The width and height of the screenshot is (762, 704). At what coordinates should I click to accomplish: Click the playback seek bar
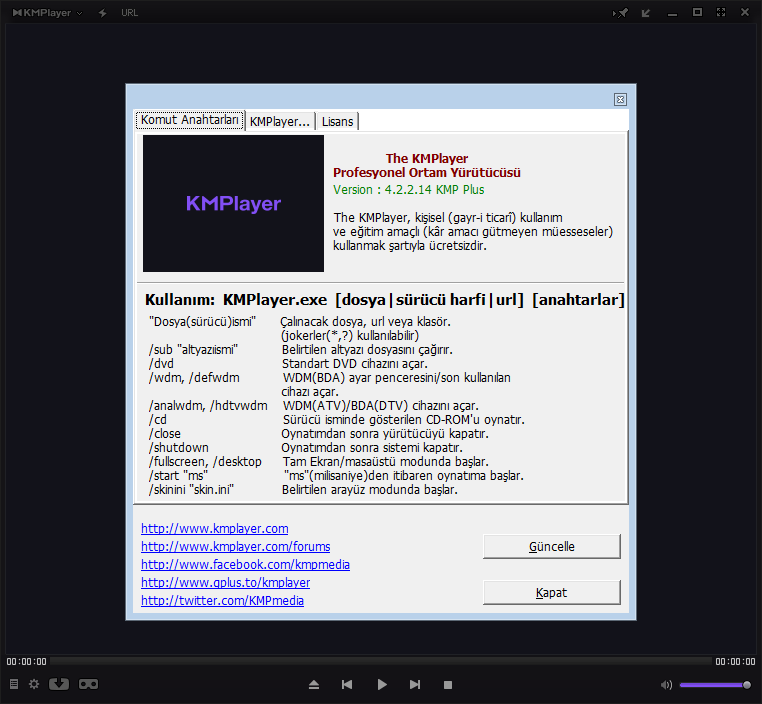pos(381,661)
